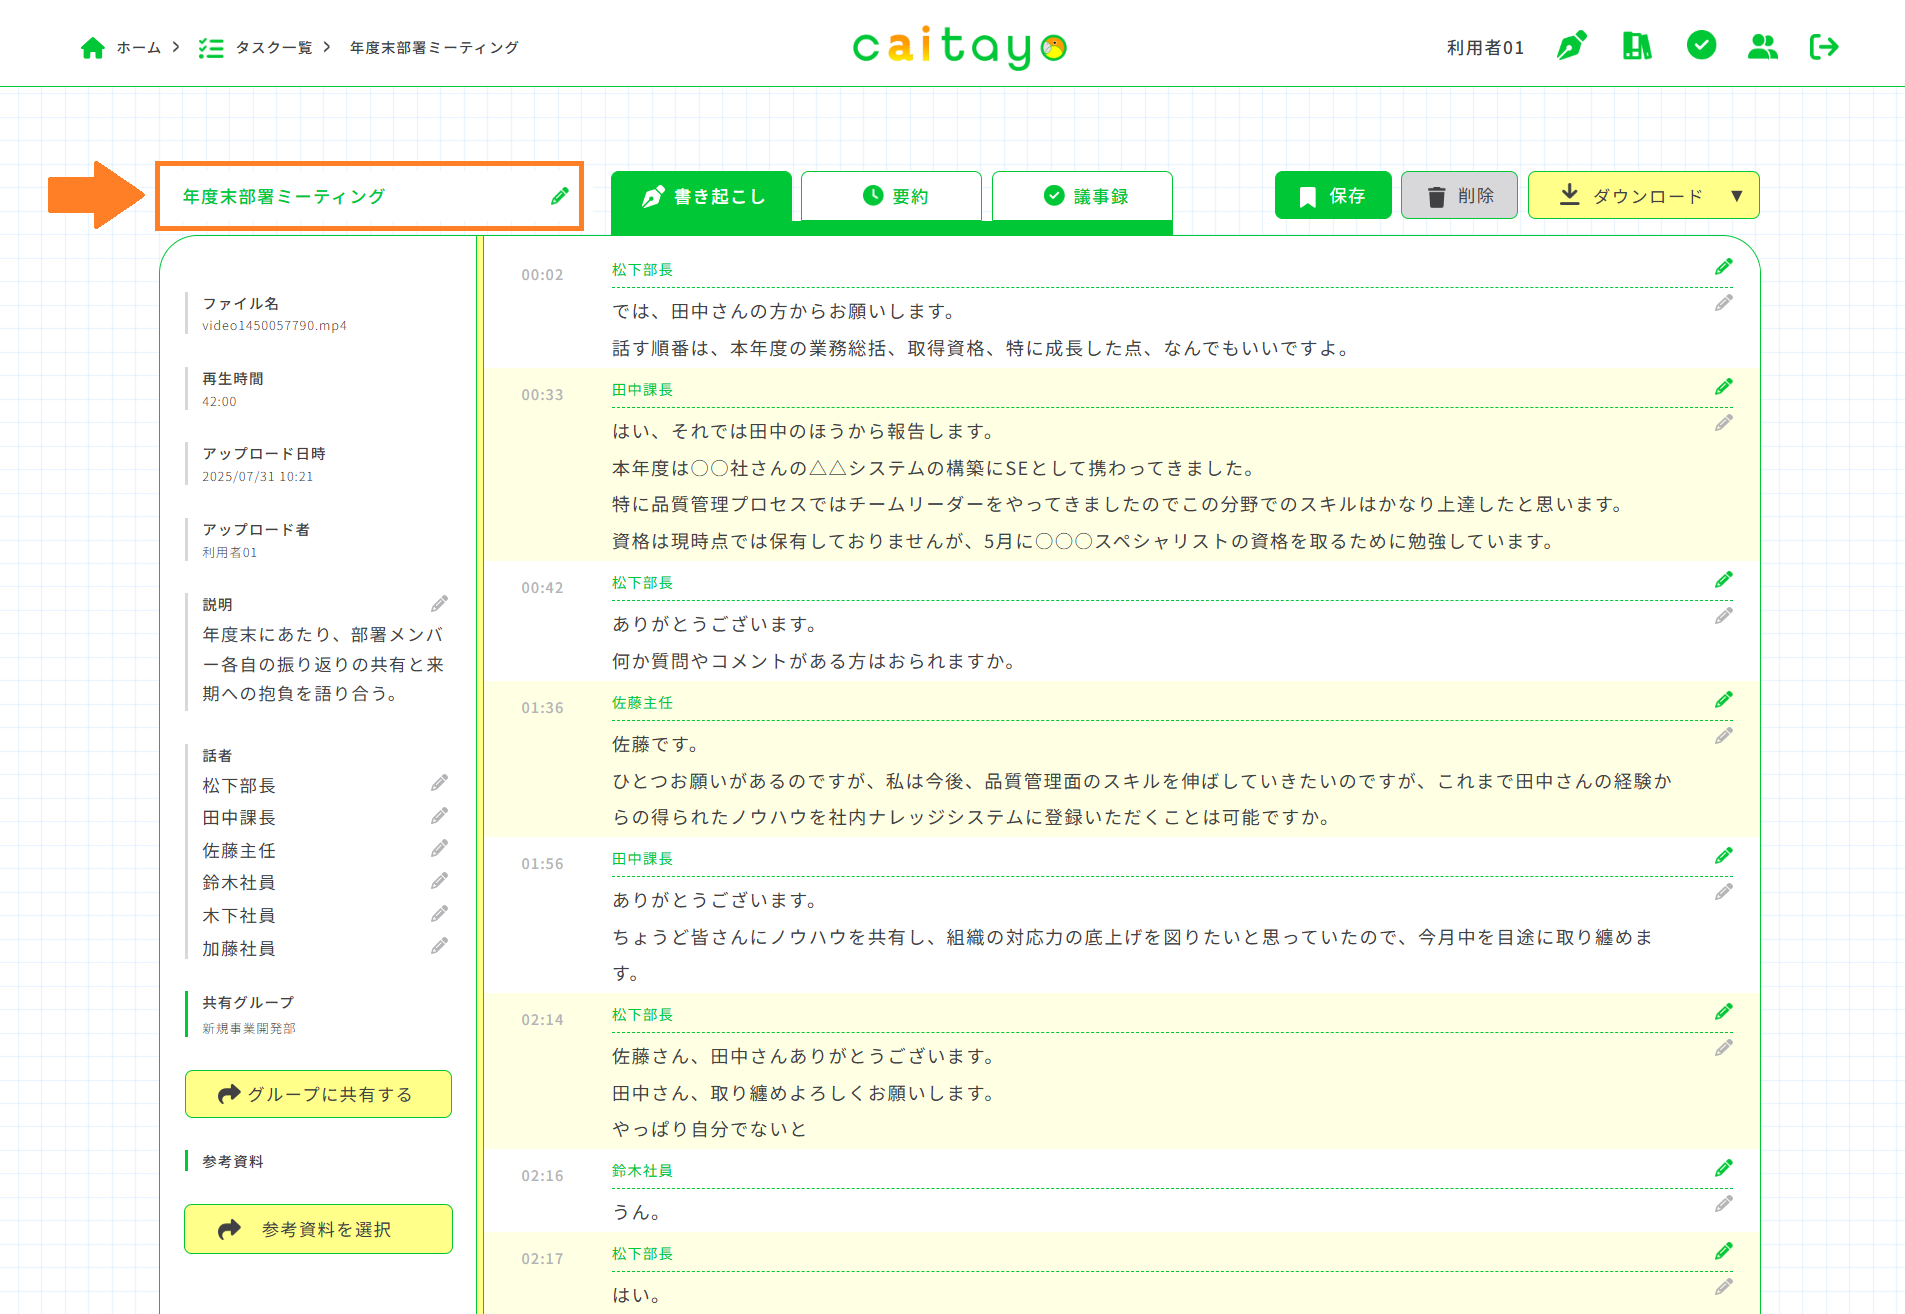Viewport: 1905px width, 1314px height.
Task: Click the logout icon at top right
Action: (1824, 46)
